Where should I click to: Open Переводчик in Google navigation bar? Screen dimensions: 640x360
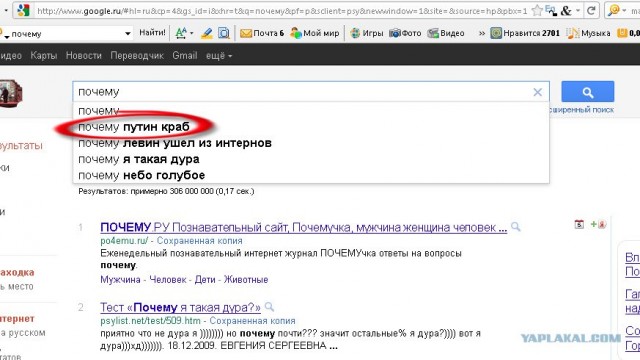(x=137, y=56)
